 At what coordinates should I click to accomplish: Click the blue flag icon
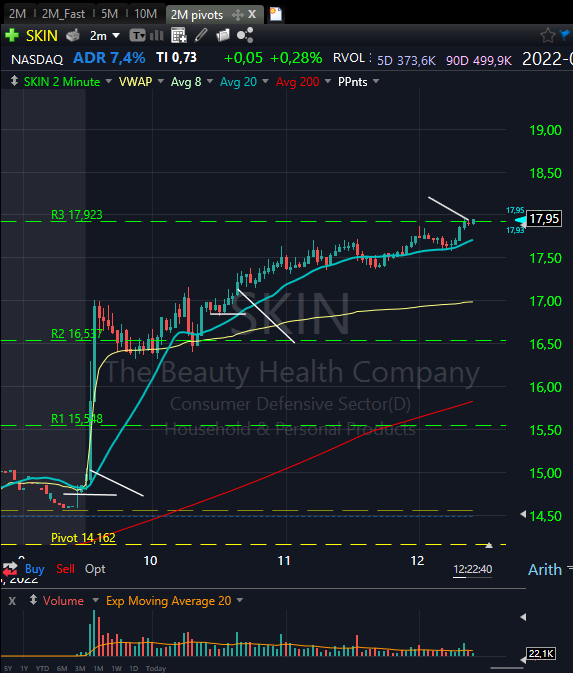click(566, 35)
